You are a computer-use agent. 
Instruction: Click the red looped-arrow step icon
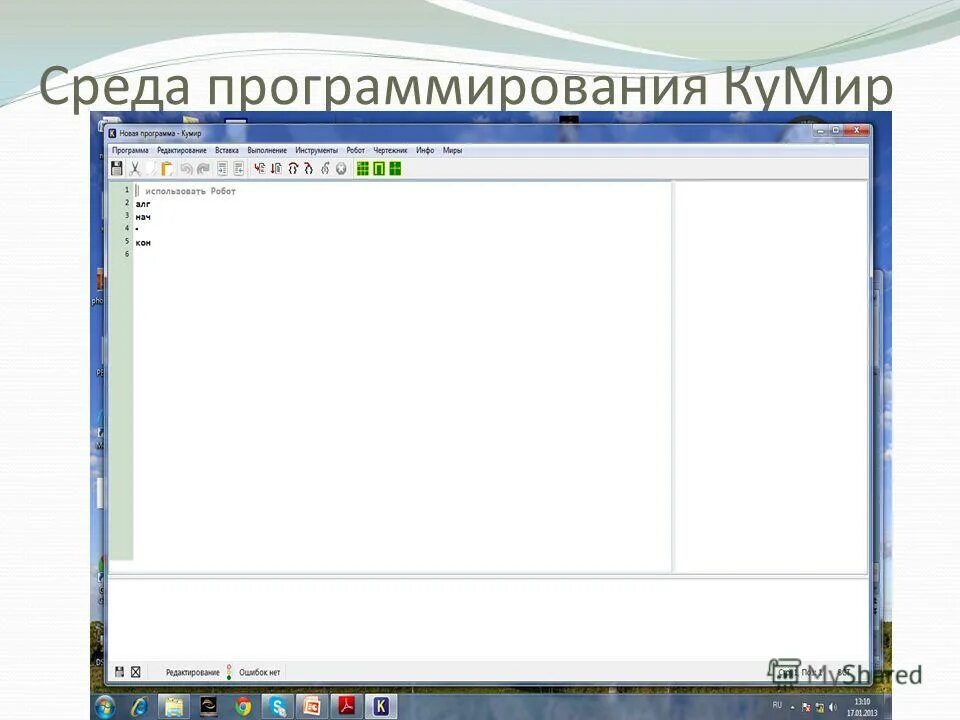[x=309, y=168]
